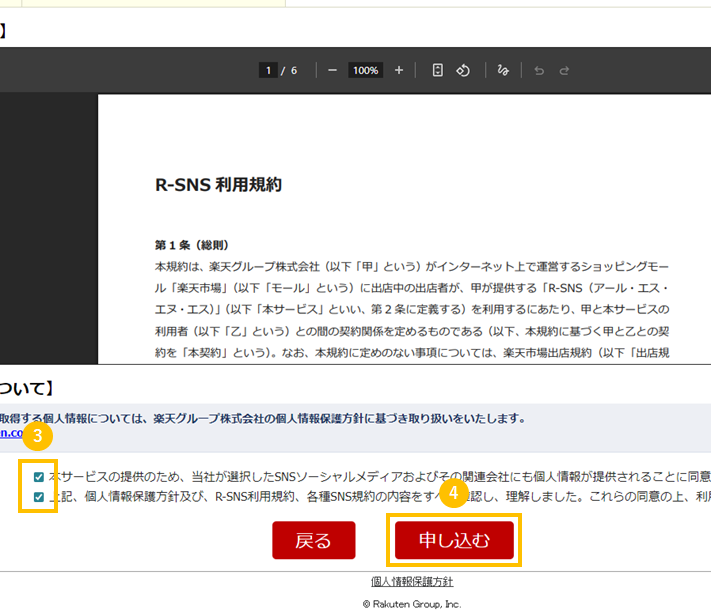The image size is (711, 613).
Task: Zoom out the PDF with minus icon
Action: [332, 71]
